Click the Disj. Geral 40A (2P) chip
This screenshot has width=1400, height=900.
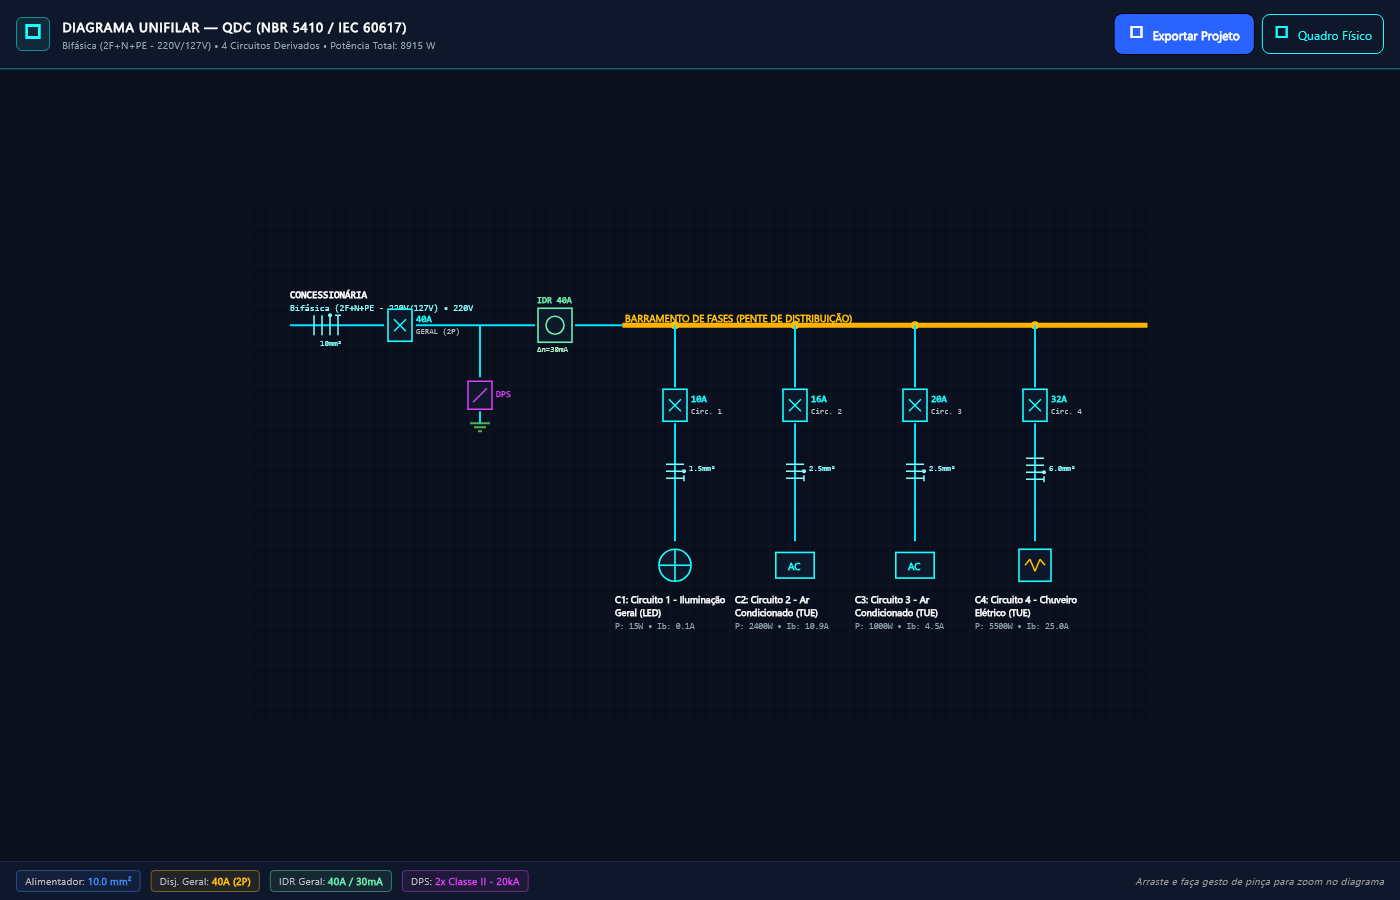tap(205, 881)
